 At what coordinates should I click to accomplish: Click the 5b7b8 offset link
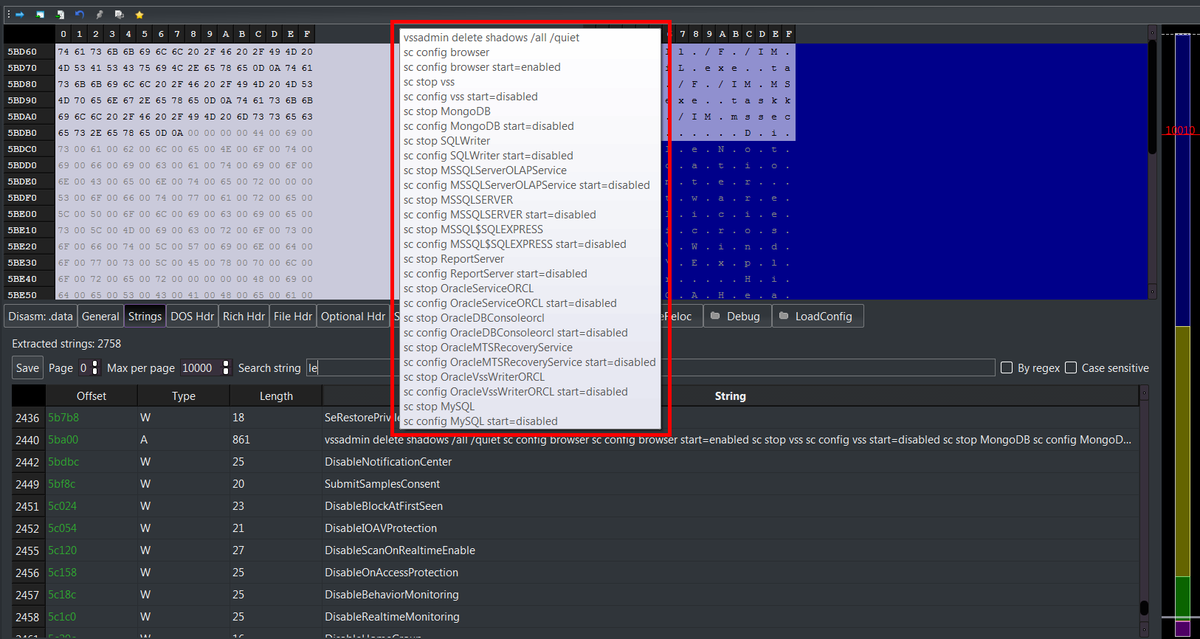coord(63,417)
